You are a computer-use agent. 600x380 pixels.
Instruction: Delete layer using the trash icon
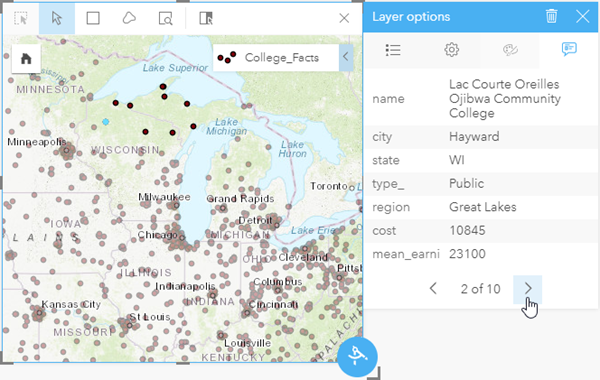(x=551, y=16)
